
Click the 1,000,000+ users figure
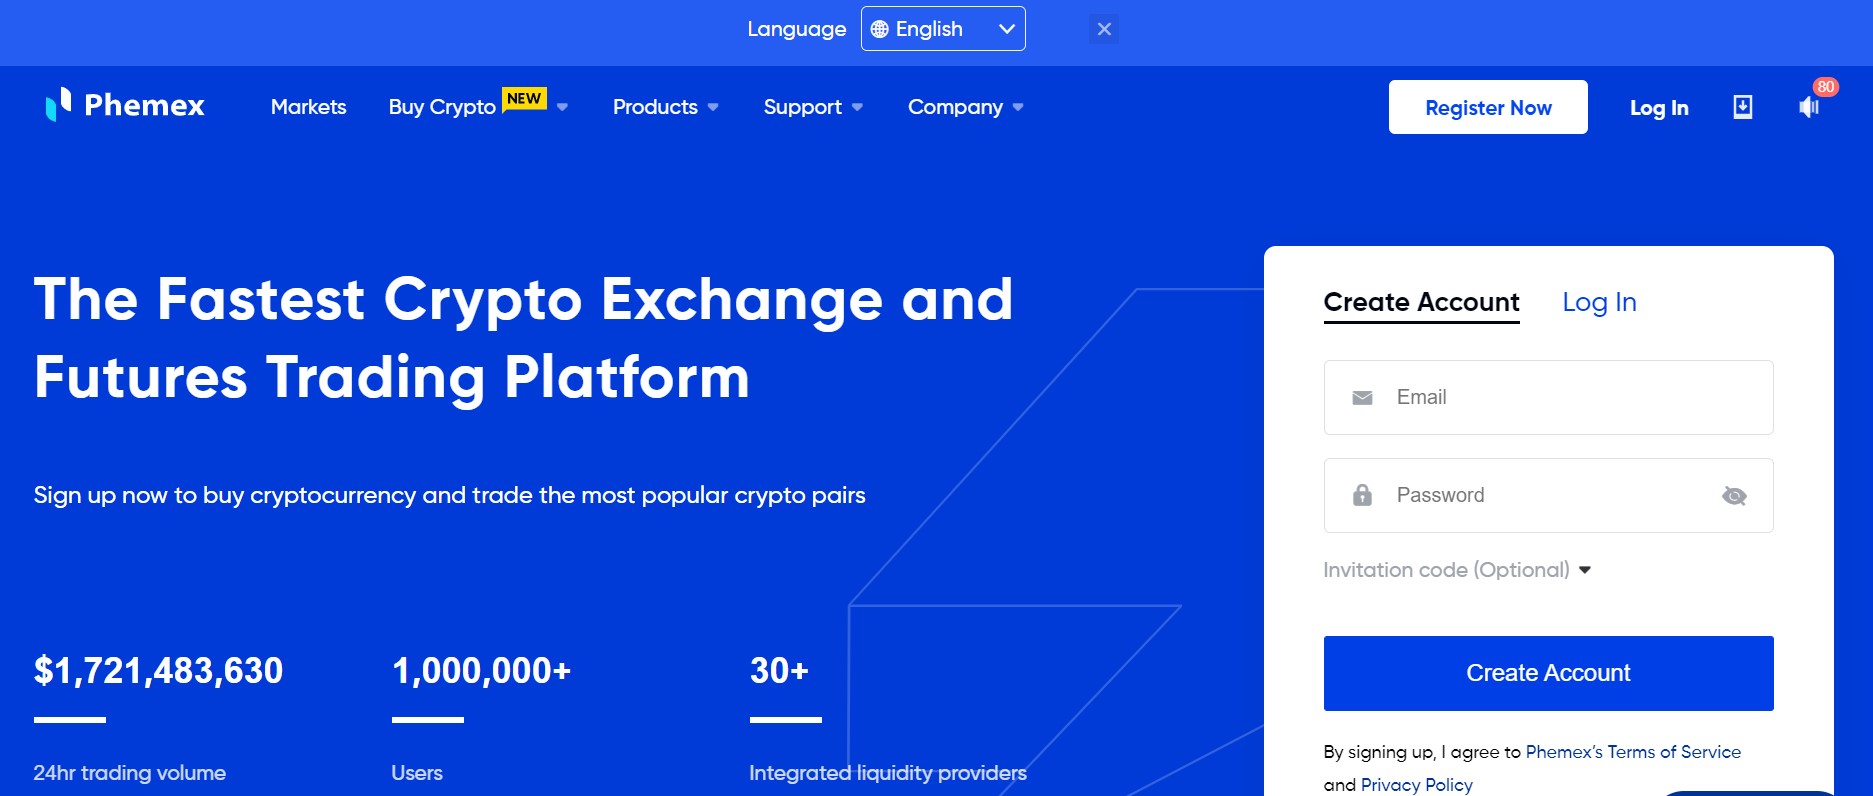(481, 670)
